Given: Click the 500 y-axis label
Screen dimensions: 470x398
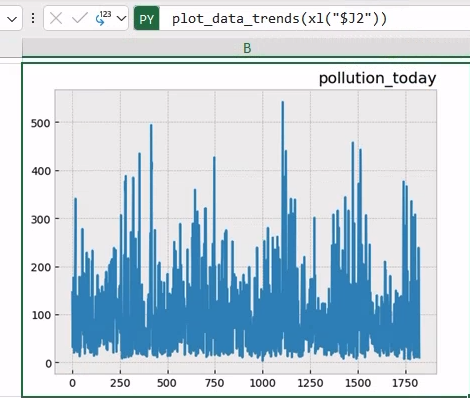Looking at the screenshot, I should (41, 123).
